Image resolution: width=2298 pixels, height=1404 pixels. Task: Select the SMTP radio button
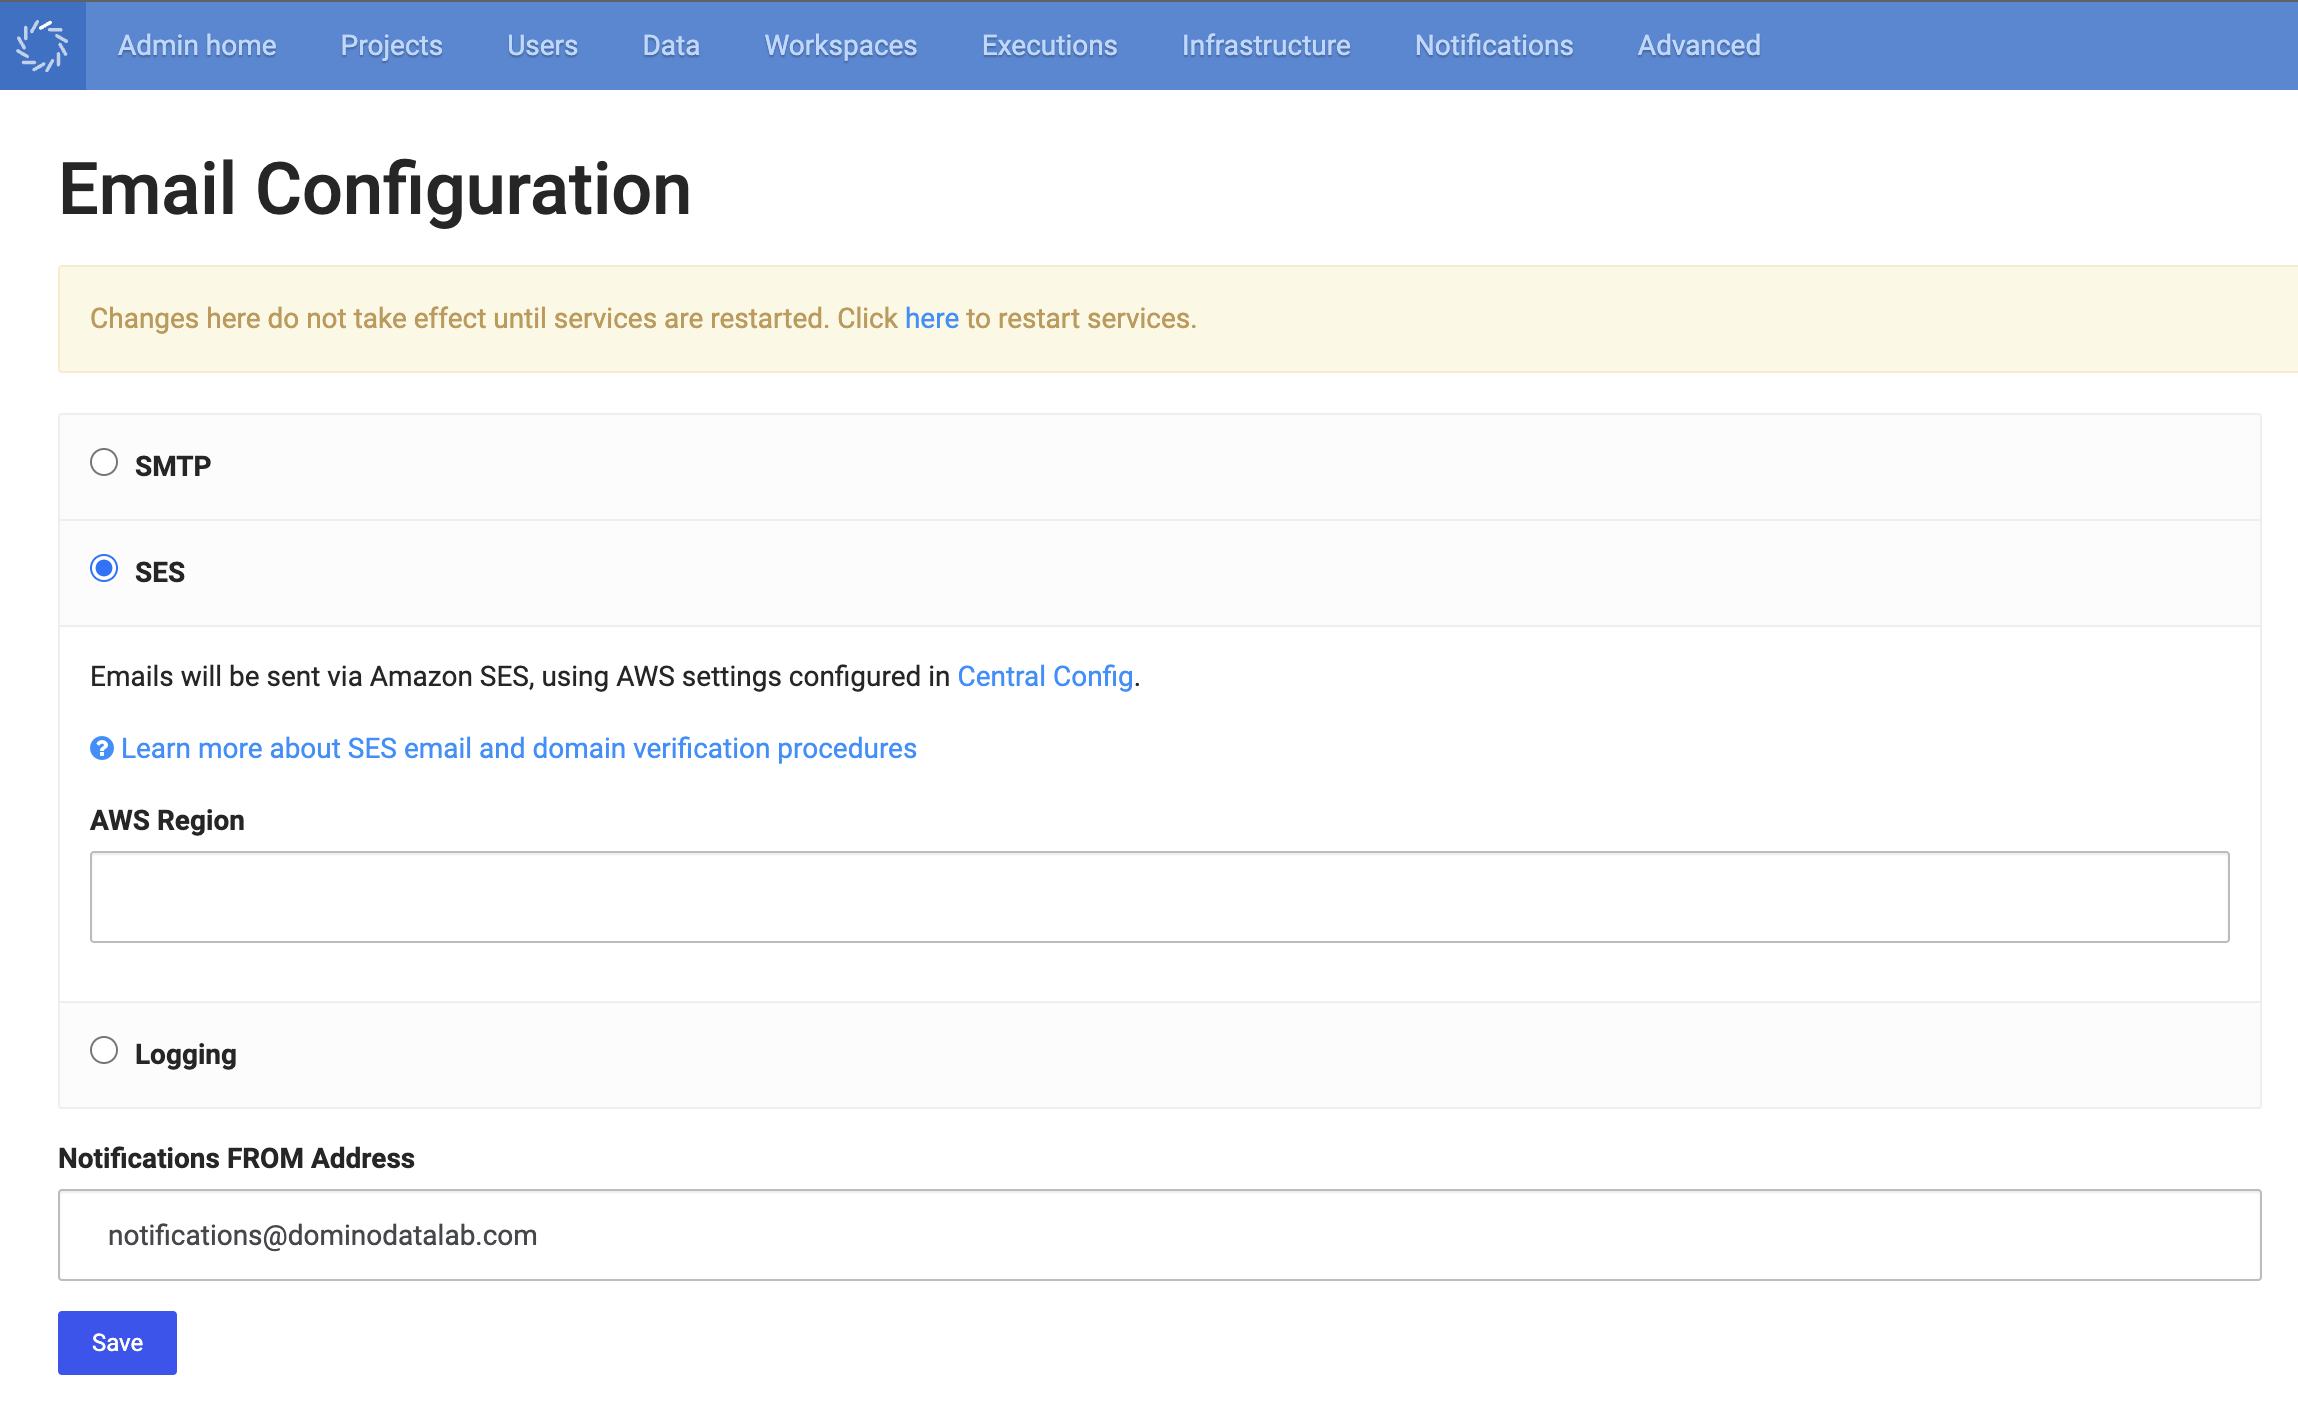(x=104, y=462)
